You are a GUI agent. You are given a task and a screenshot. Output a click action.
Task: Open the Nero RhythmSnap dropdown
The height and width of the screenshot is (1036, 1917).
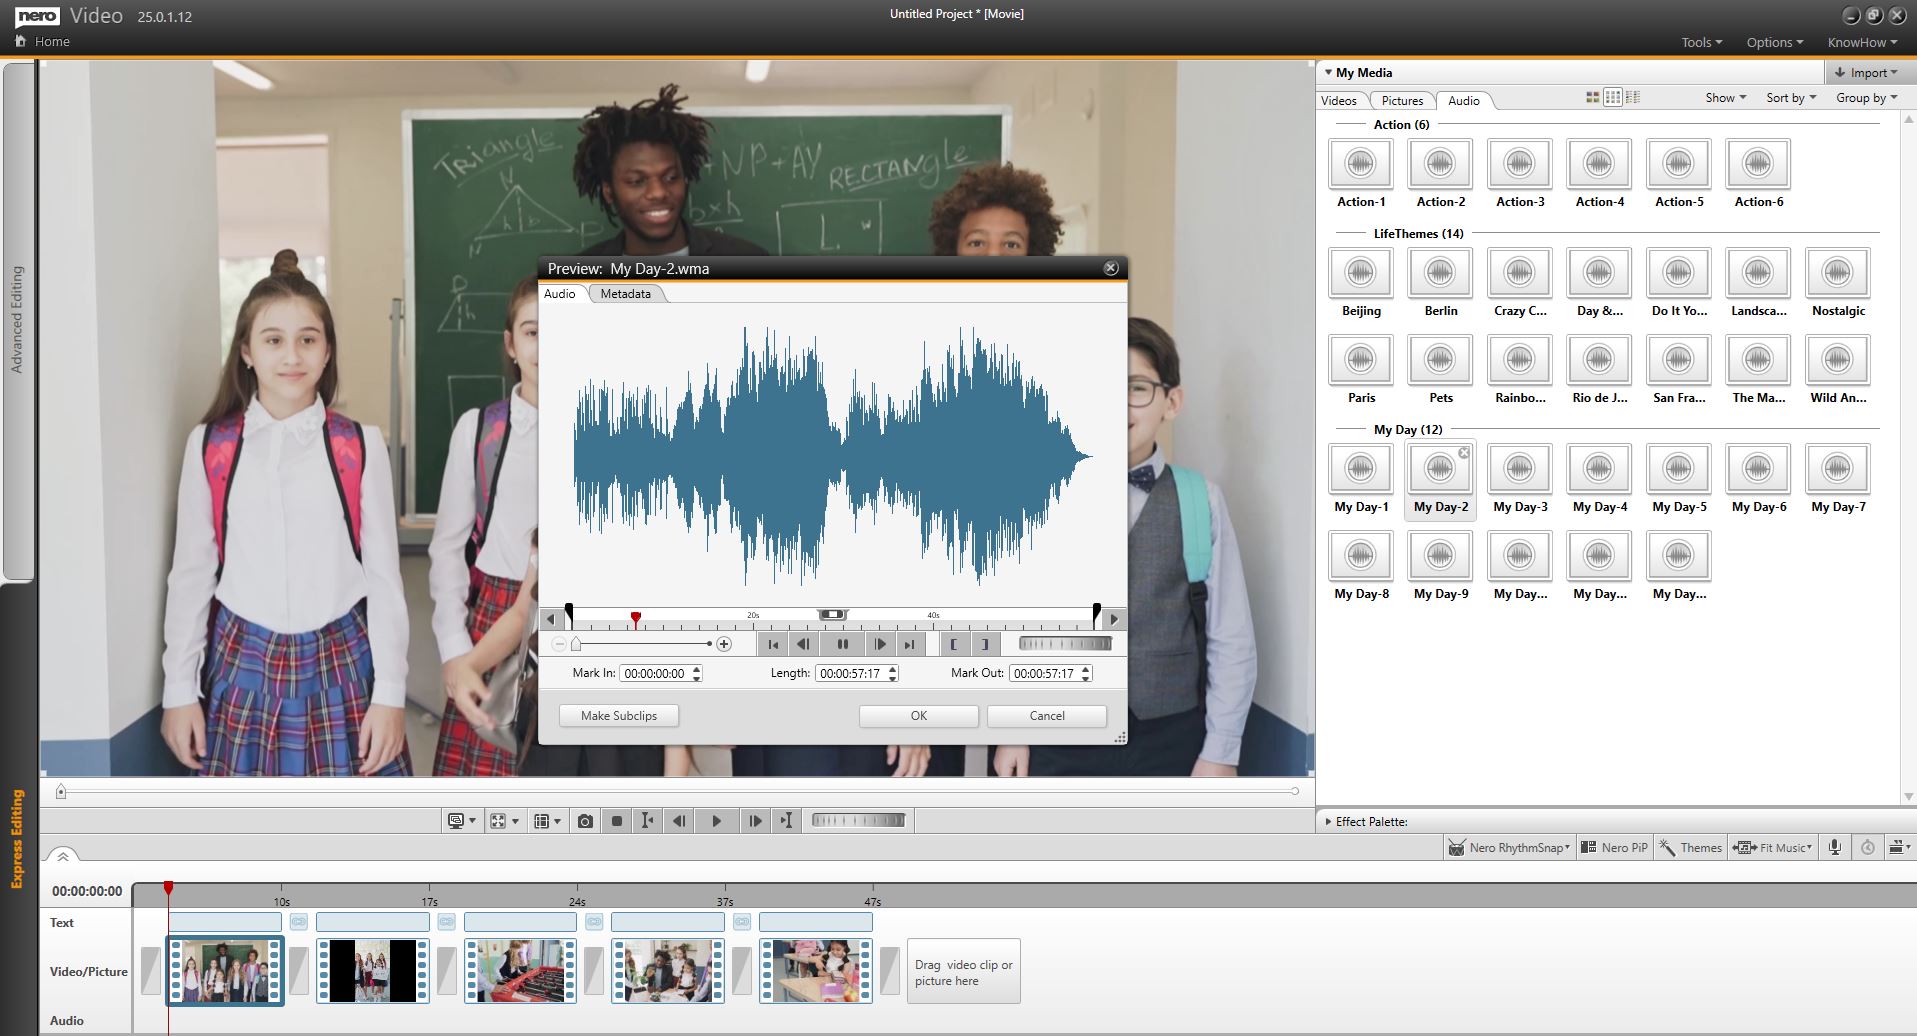pos(1510,847)
